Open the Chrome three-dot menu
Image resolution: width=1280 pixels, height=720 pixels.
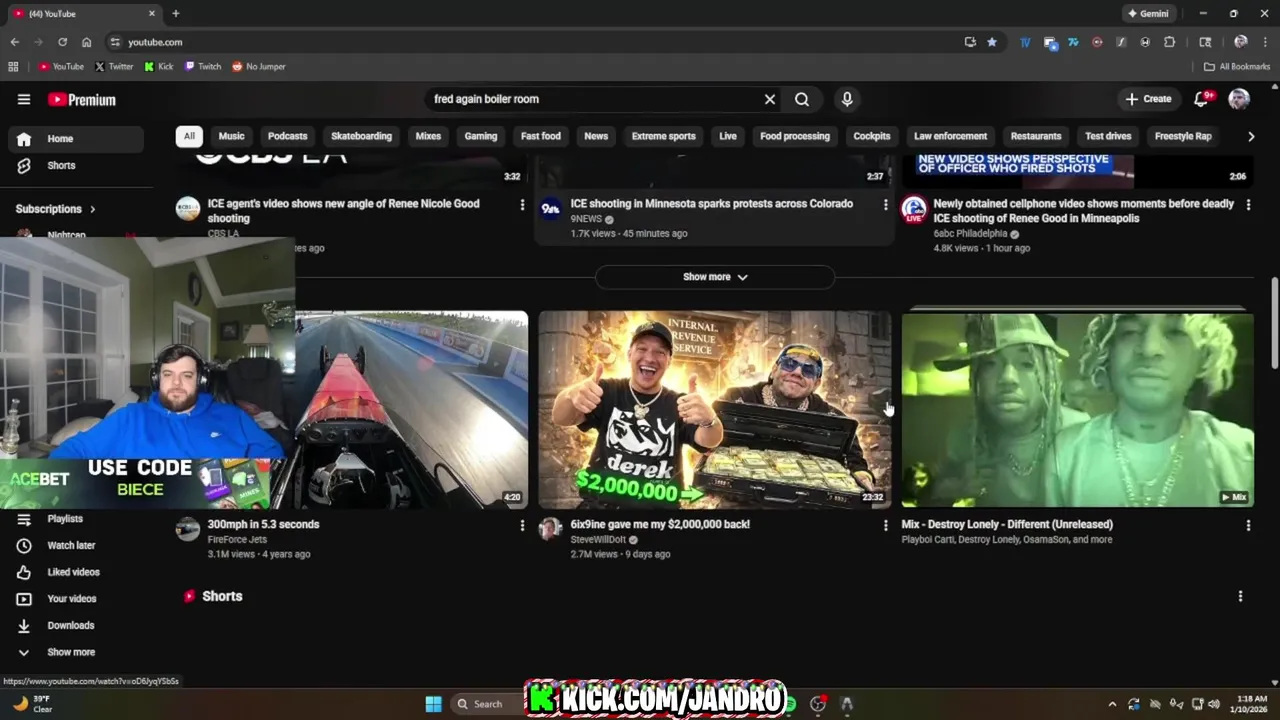click(x=1264, y=42)
